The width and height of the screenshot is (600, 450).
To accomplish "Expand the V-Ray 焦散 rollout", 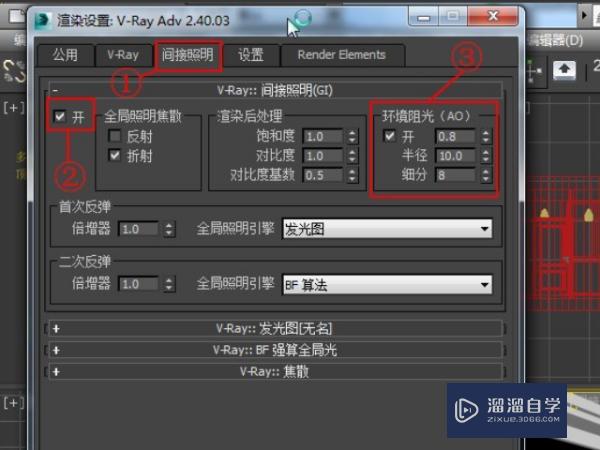I will point(276,372).
